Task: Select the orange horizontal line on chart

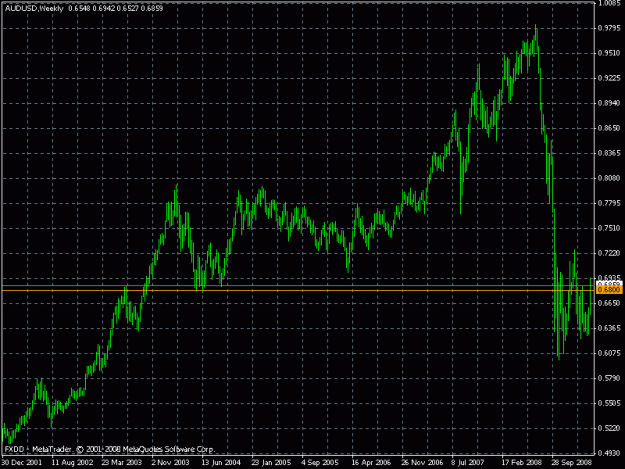Action: pyautogui.click(x=298, y=290)
